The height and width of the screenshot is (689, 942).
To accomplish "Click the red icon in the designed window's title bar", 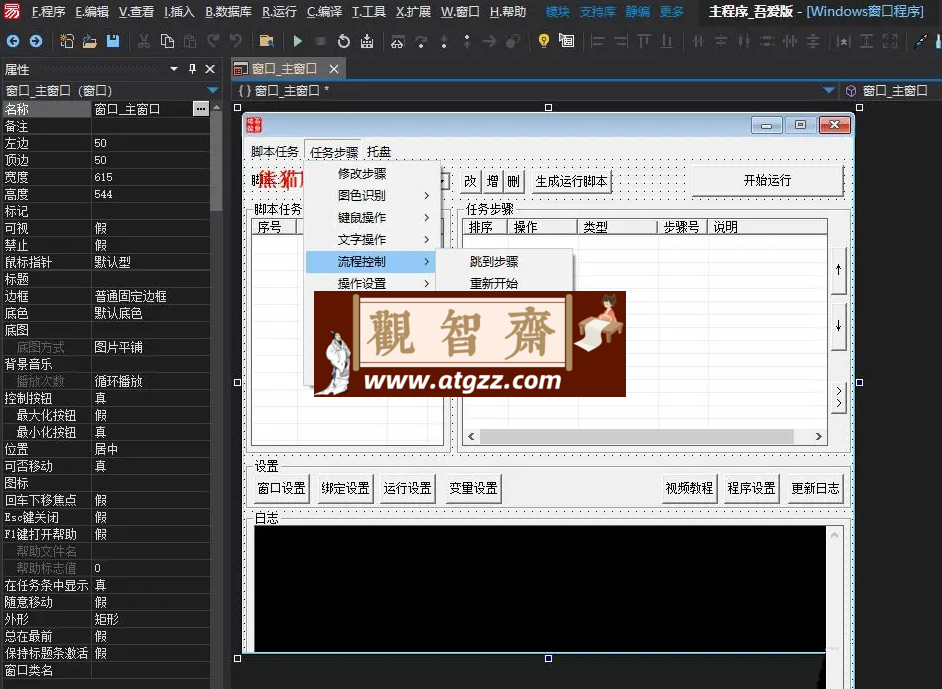I will [x=255, y=125].
